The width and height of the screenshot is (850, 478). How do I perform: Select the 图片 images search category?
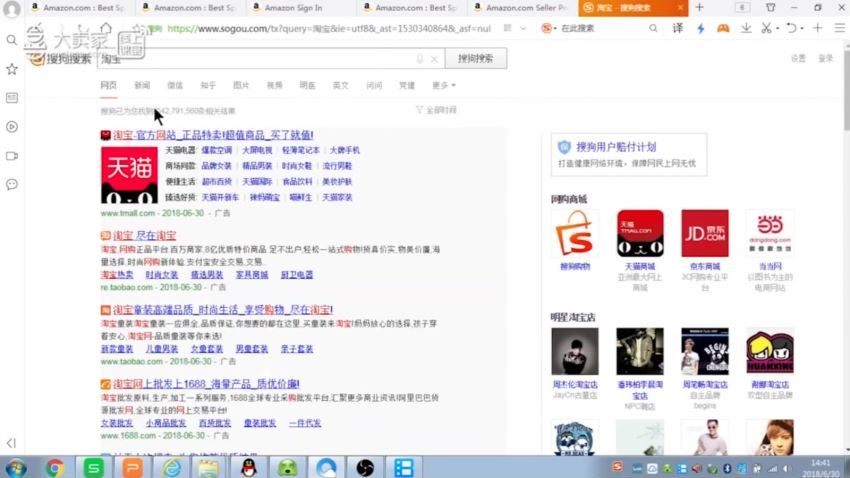click(241, 85)
